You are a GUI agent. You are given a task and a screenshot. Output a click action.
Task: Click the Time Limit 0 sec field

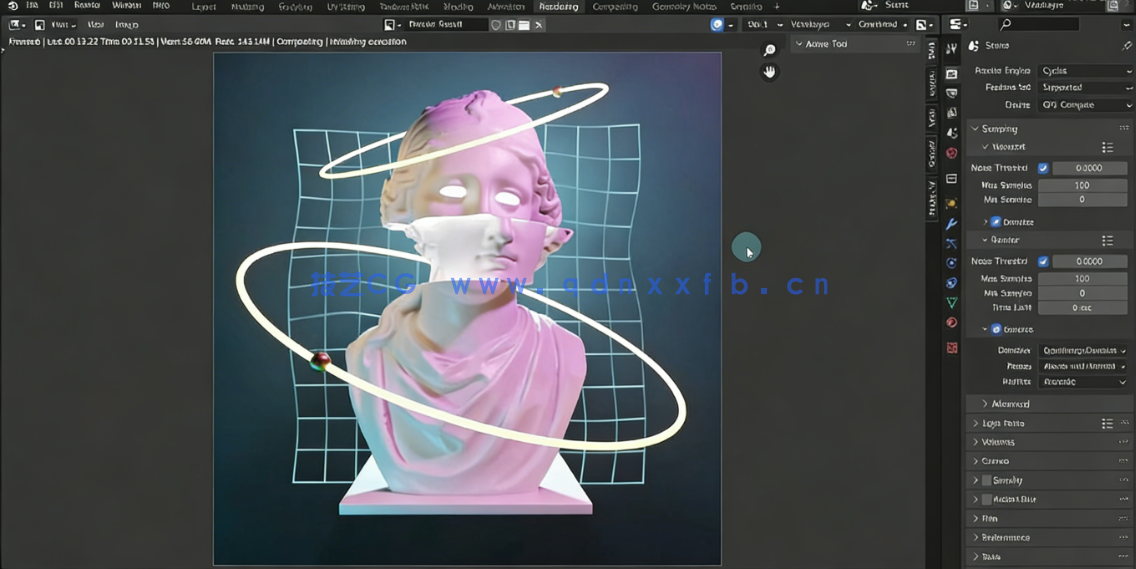(x=1082, y=308)
